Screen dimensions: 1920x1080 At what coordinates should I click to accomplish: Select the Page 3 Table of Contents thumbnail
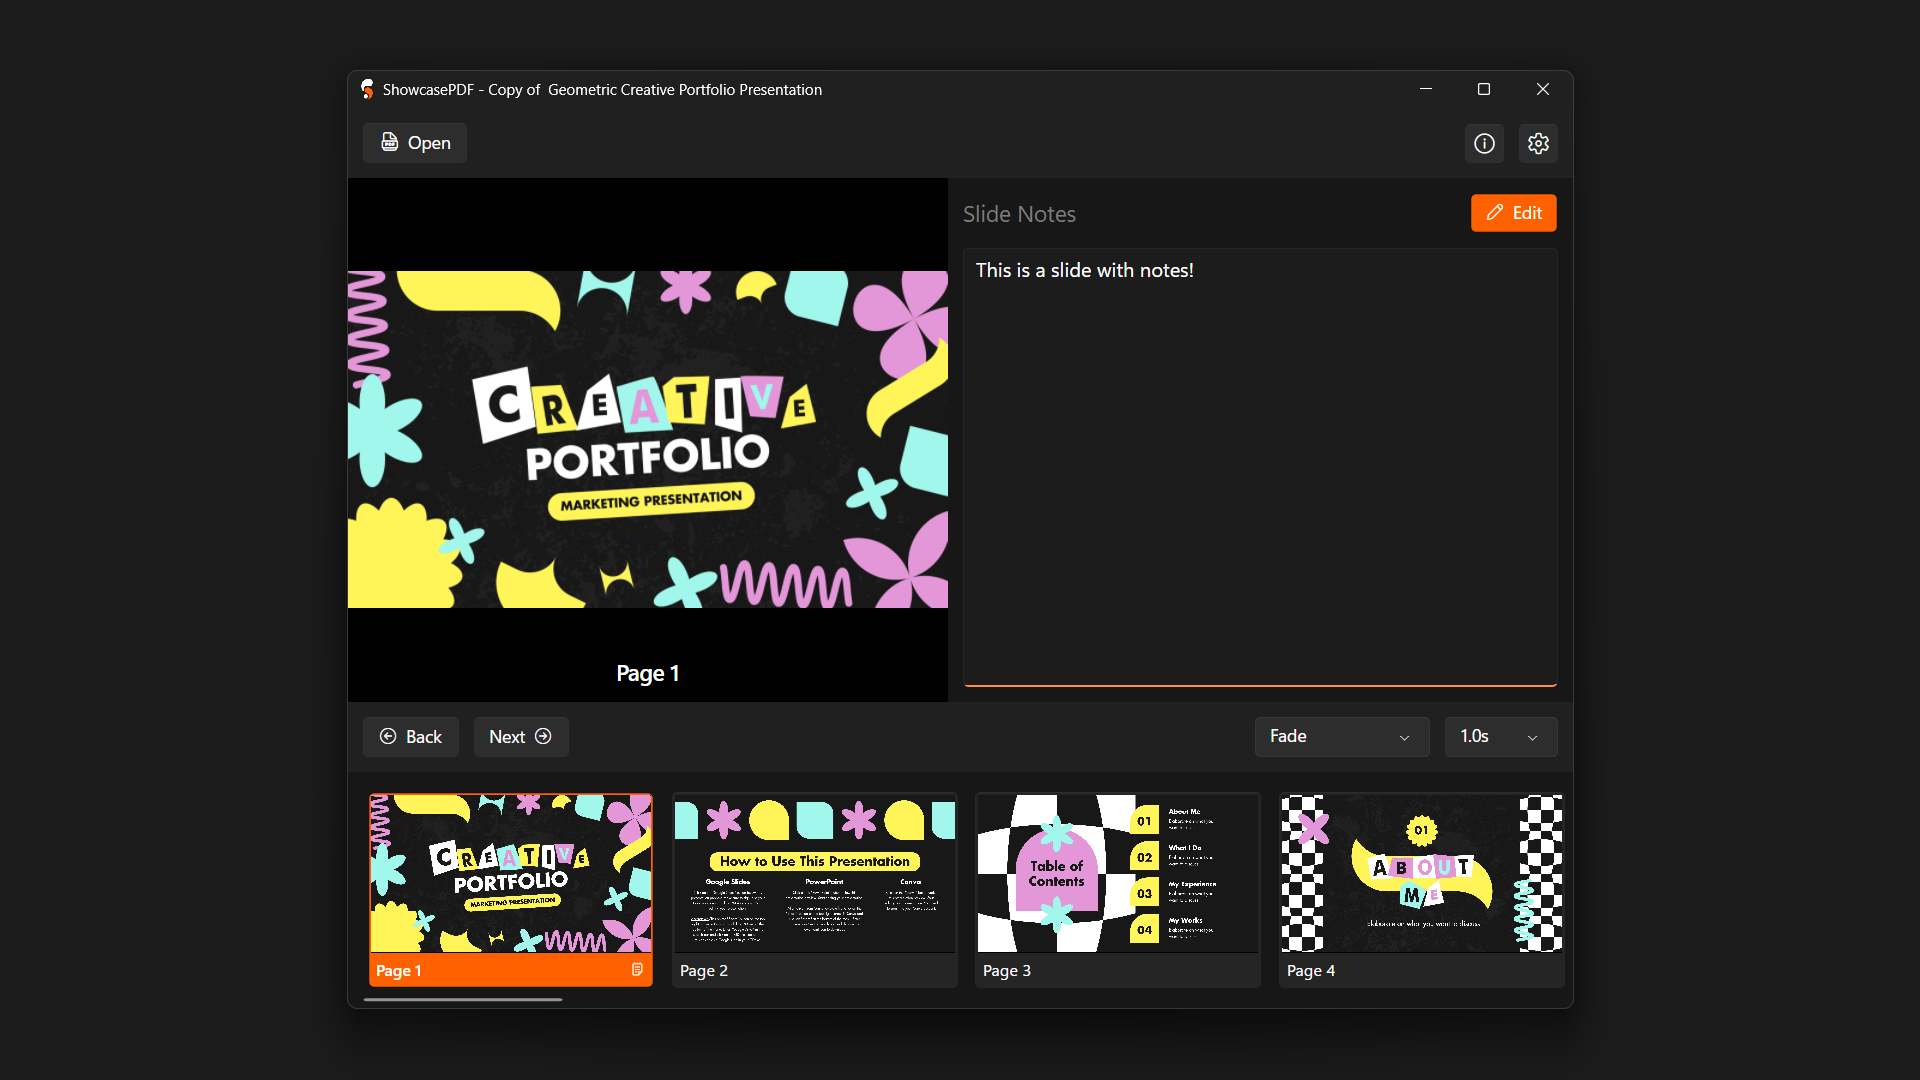pos(1117,875)
